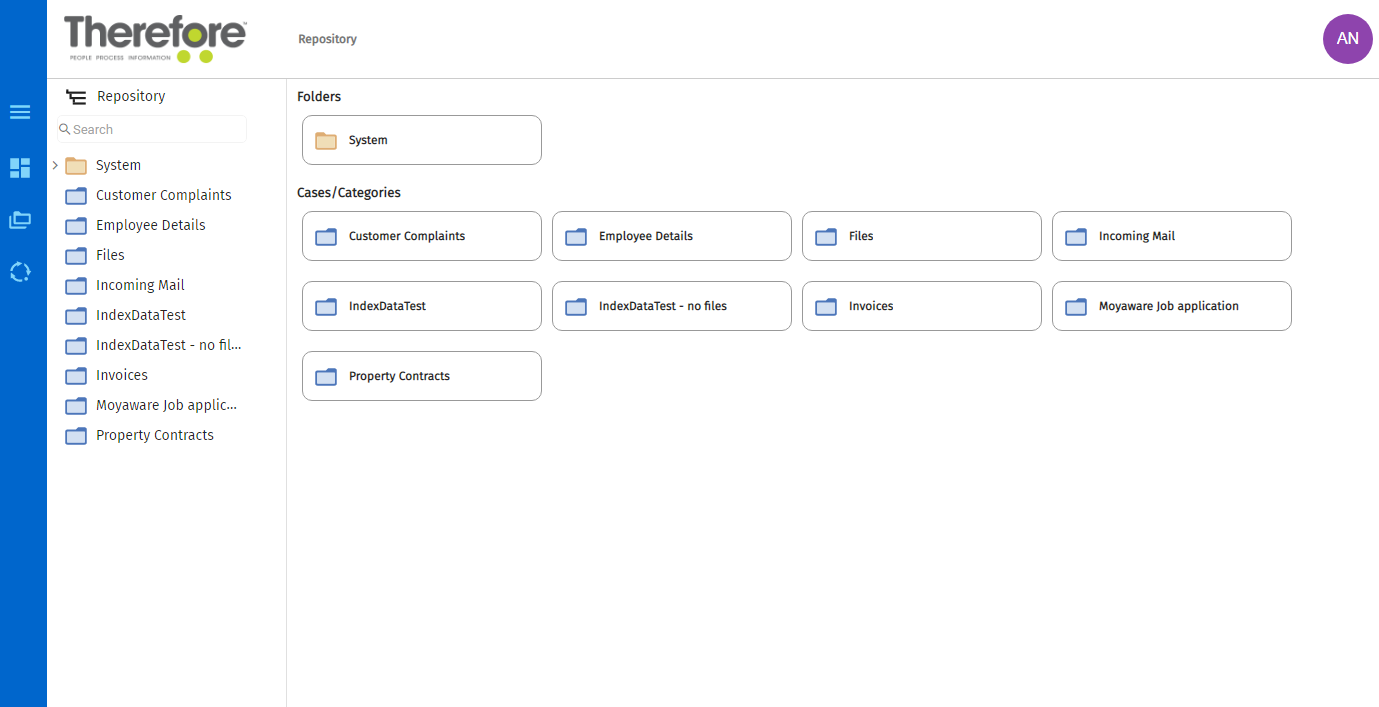1379x707 pixels.
Task: Open Moyaware Job application card
Action: pos(1171,306)
